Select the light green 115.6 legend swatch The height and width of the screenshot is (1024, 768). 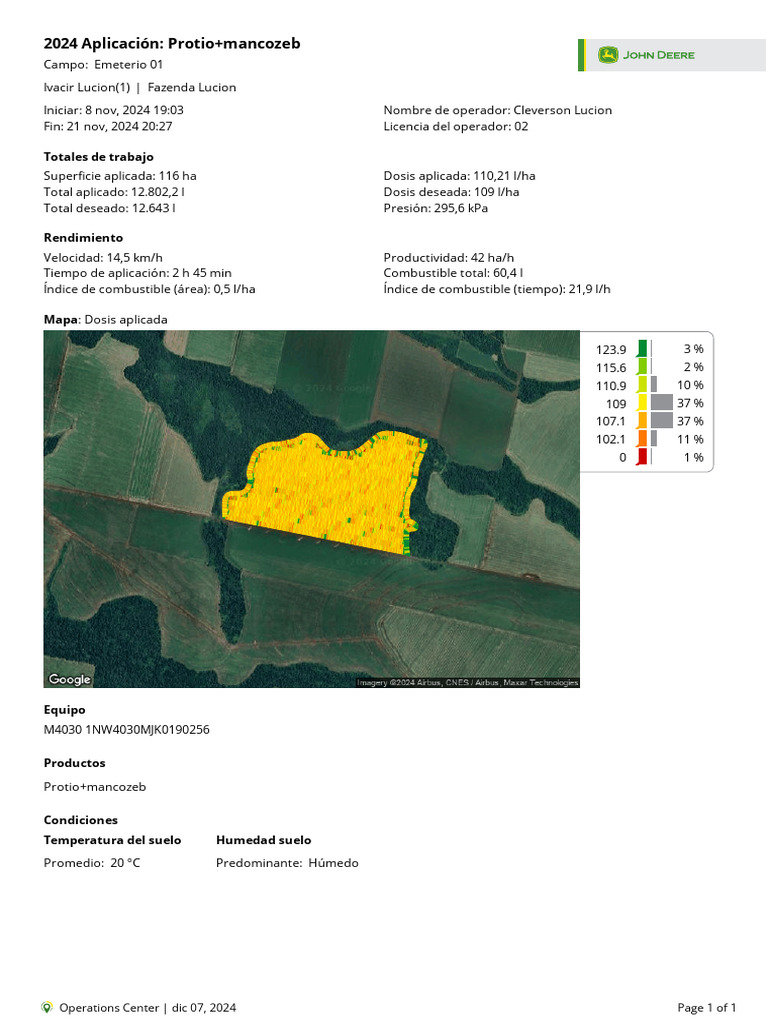pos(642,366)
